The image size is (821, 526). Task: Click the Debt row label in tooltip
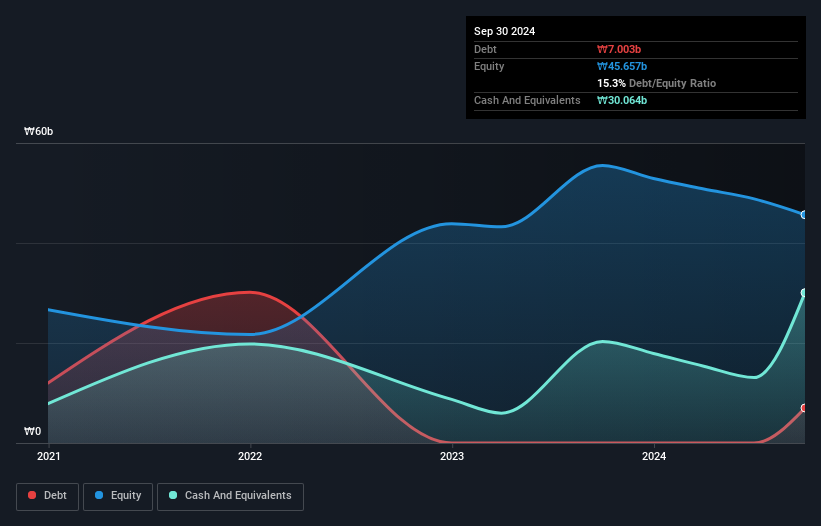coord(485,49)
